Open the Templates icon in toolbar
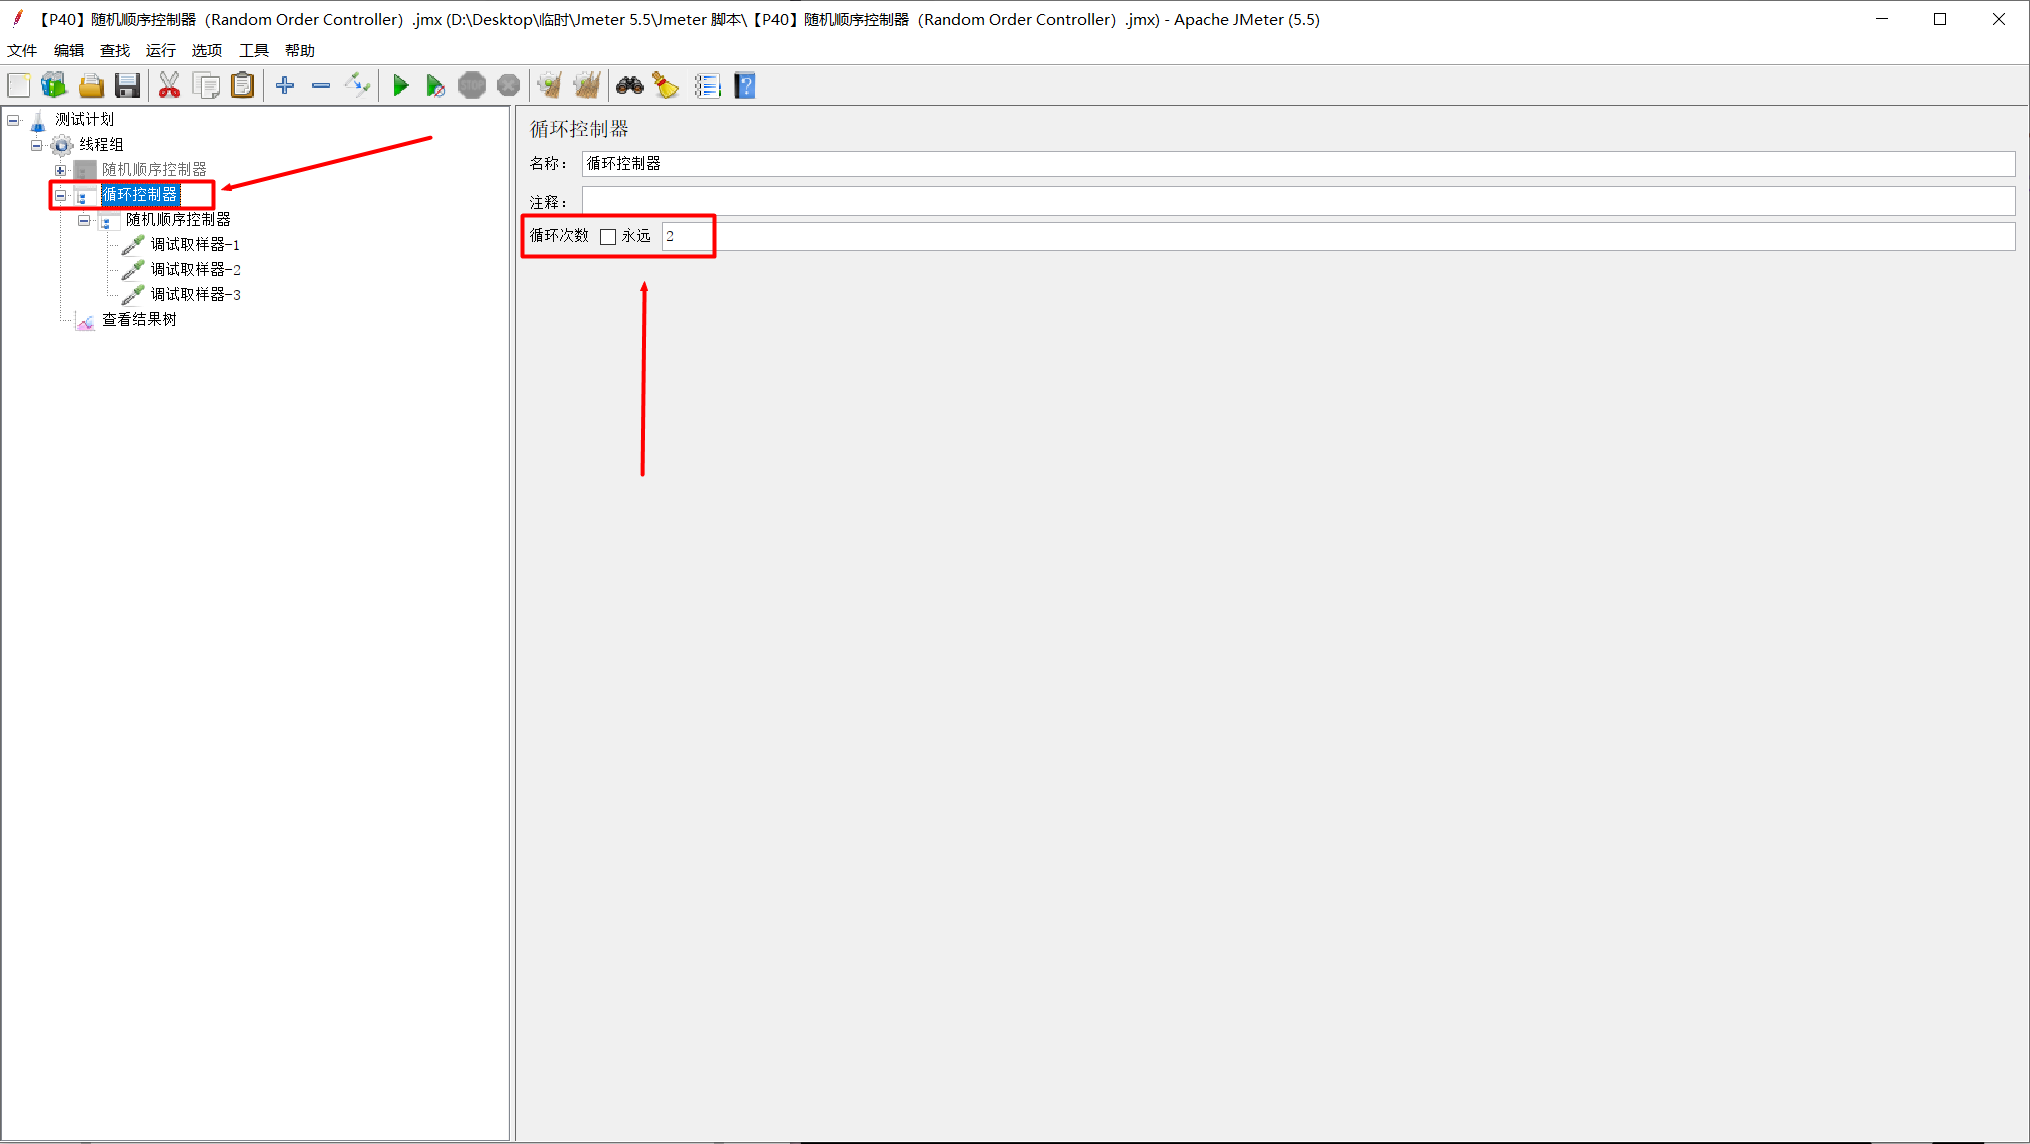This screenshot has height=1144, width=2030. [x=54, y=86]
